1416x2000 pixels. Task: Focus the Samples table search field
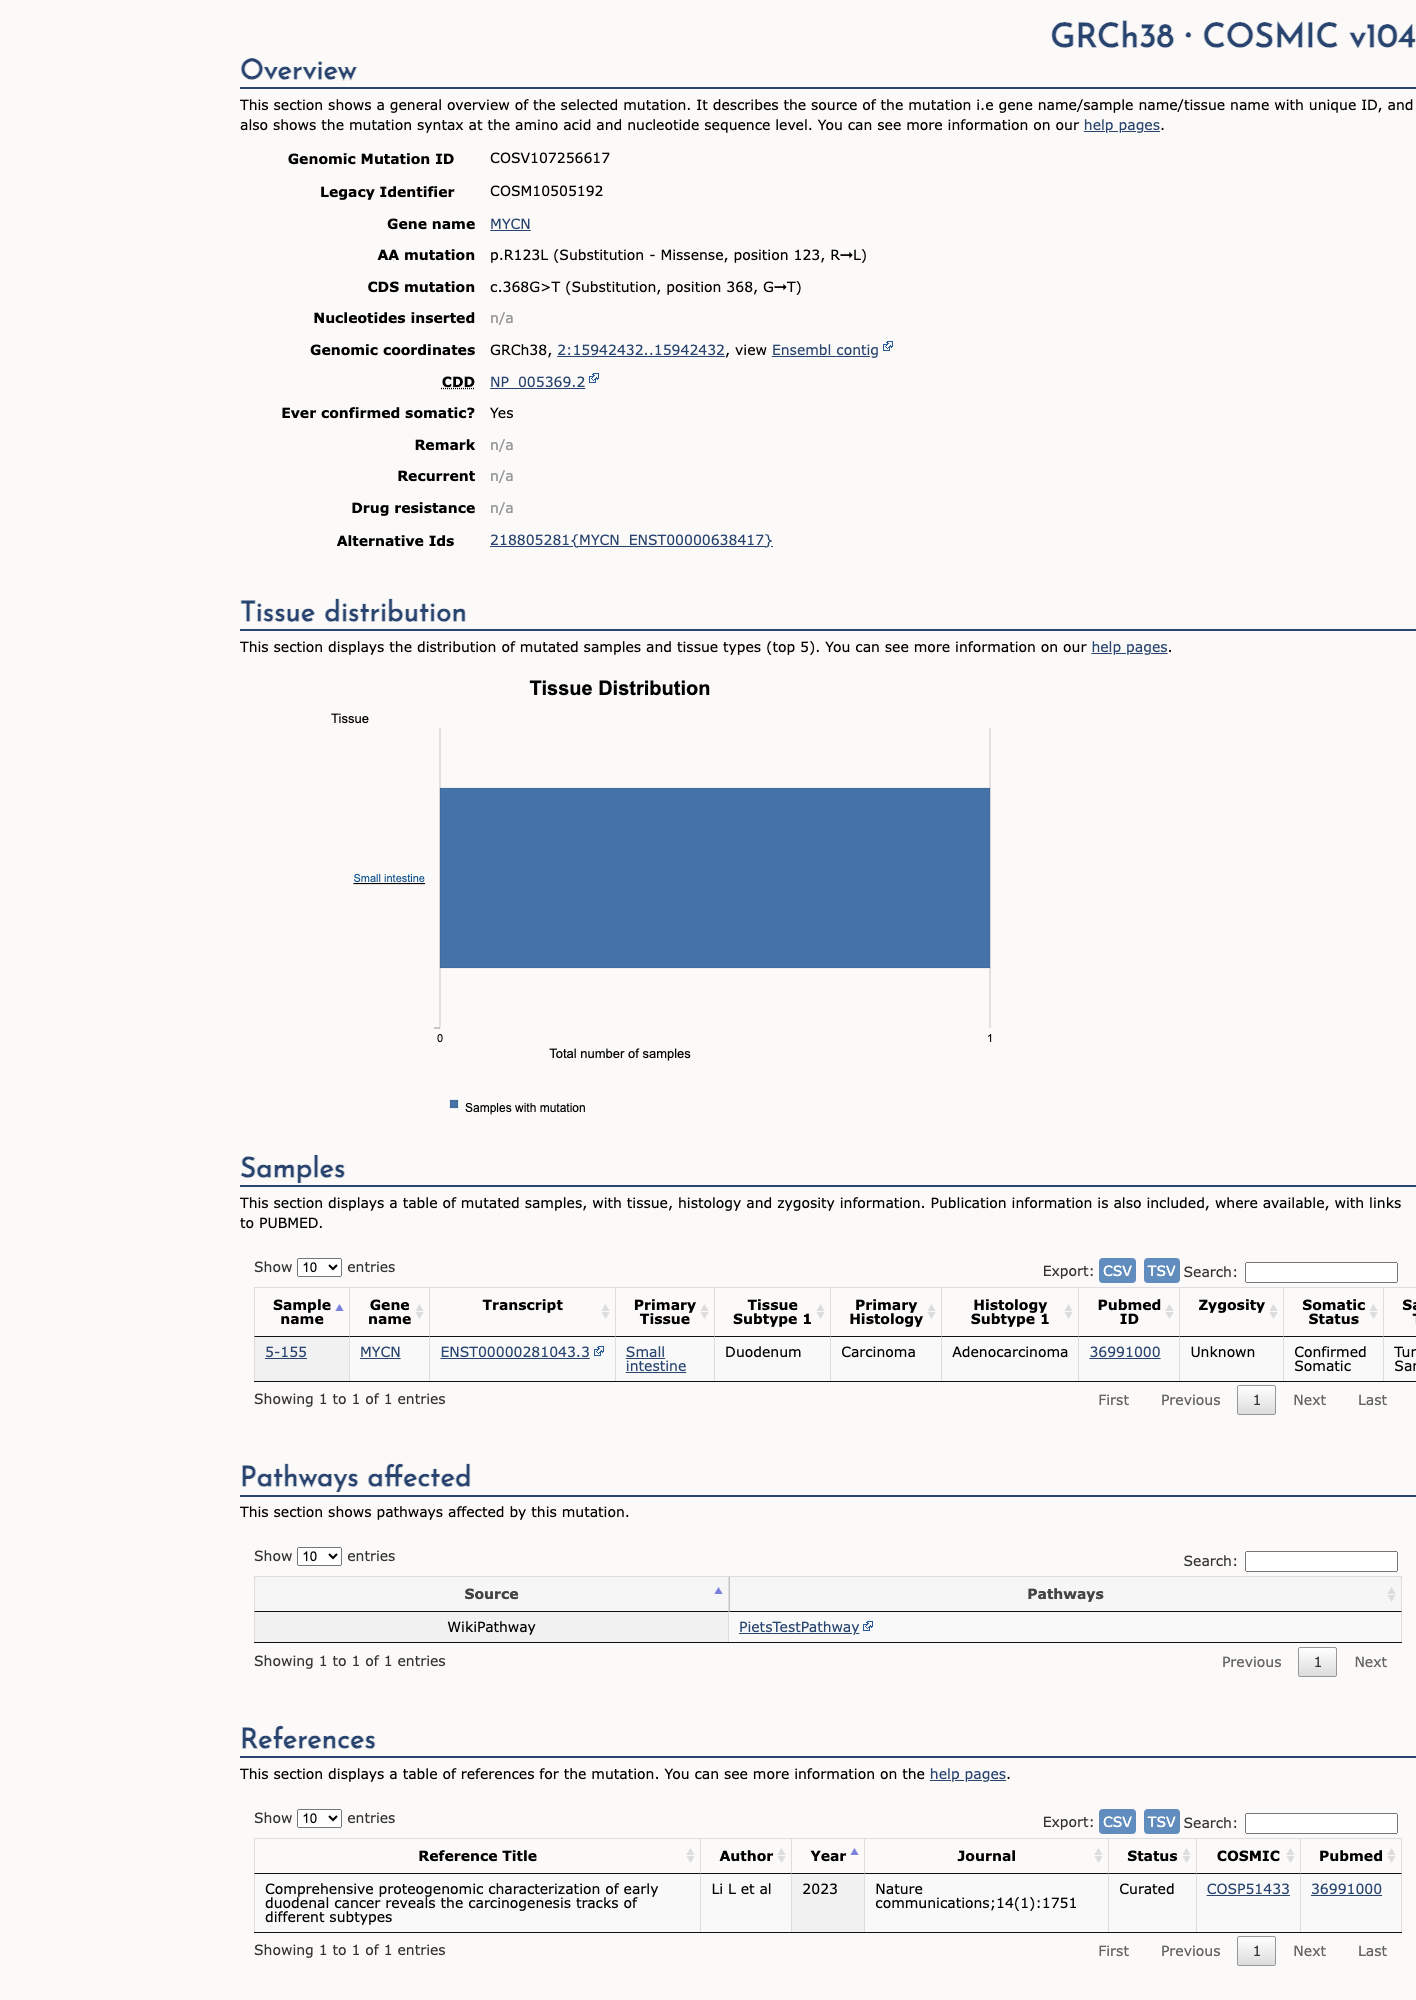[1321, 1272]
